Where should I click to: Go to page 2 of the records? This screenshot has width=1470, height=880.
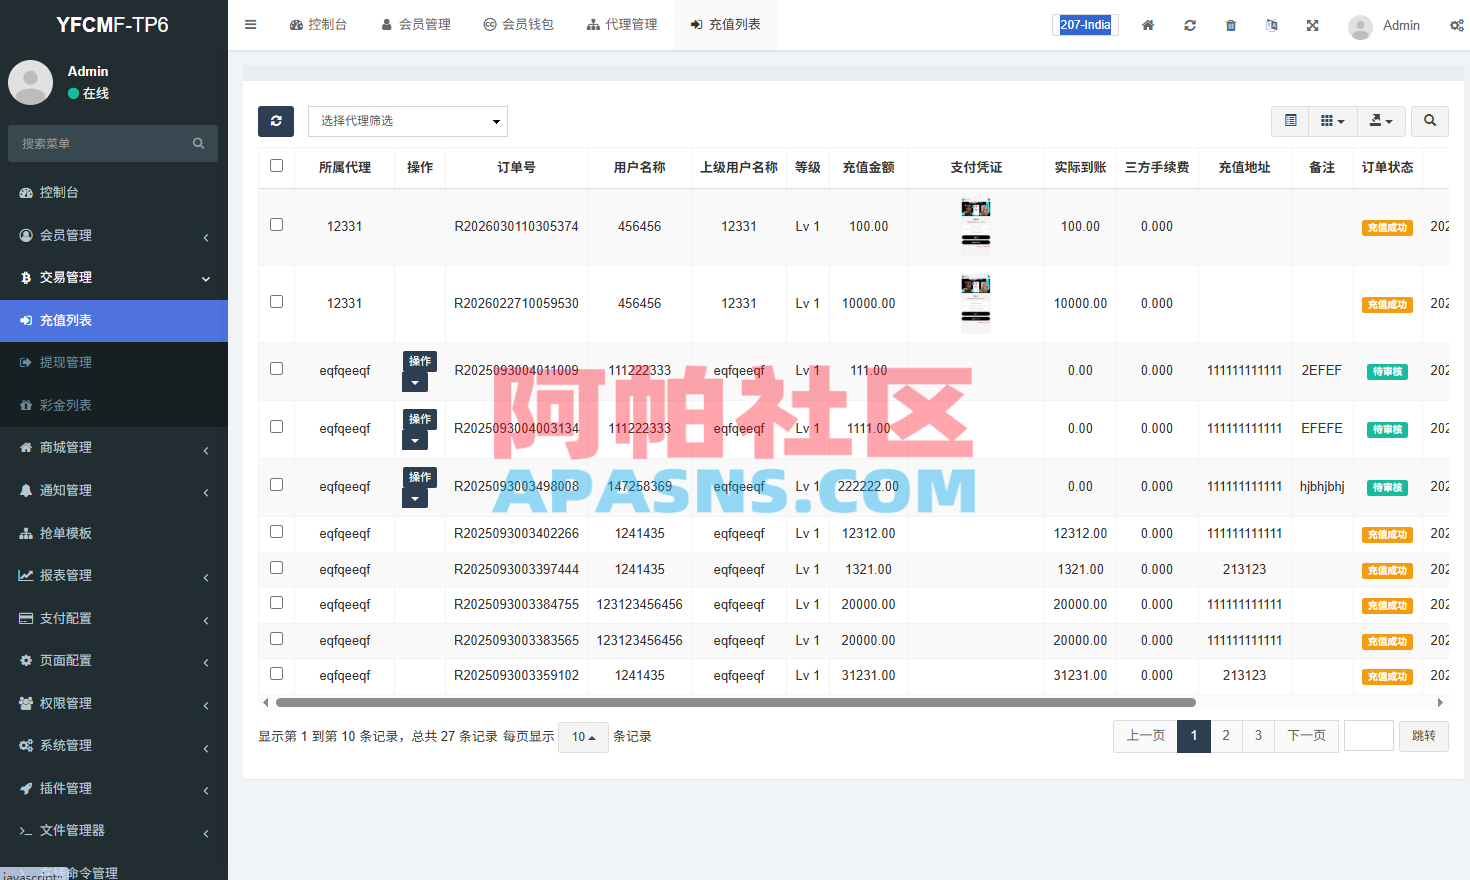click(1226, 736)
